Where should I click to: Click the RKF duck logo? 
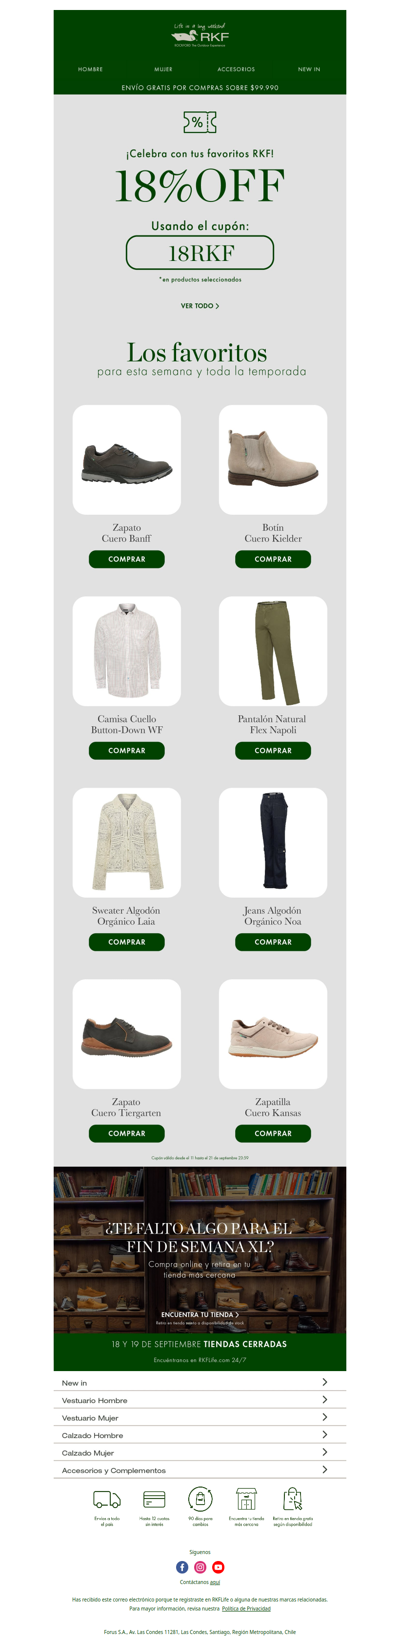click(200, 36)
